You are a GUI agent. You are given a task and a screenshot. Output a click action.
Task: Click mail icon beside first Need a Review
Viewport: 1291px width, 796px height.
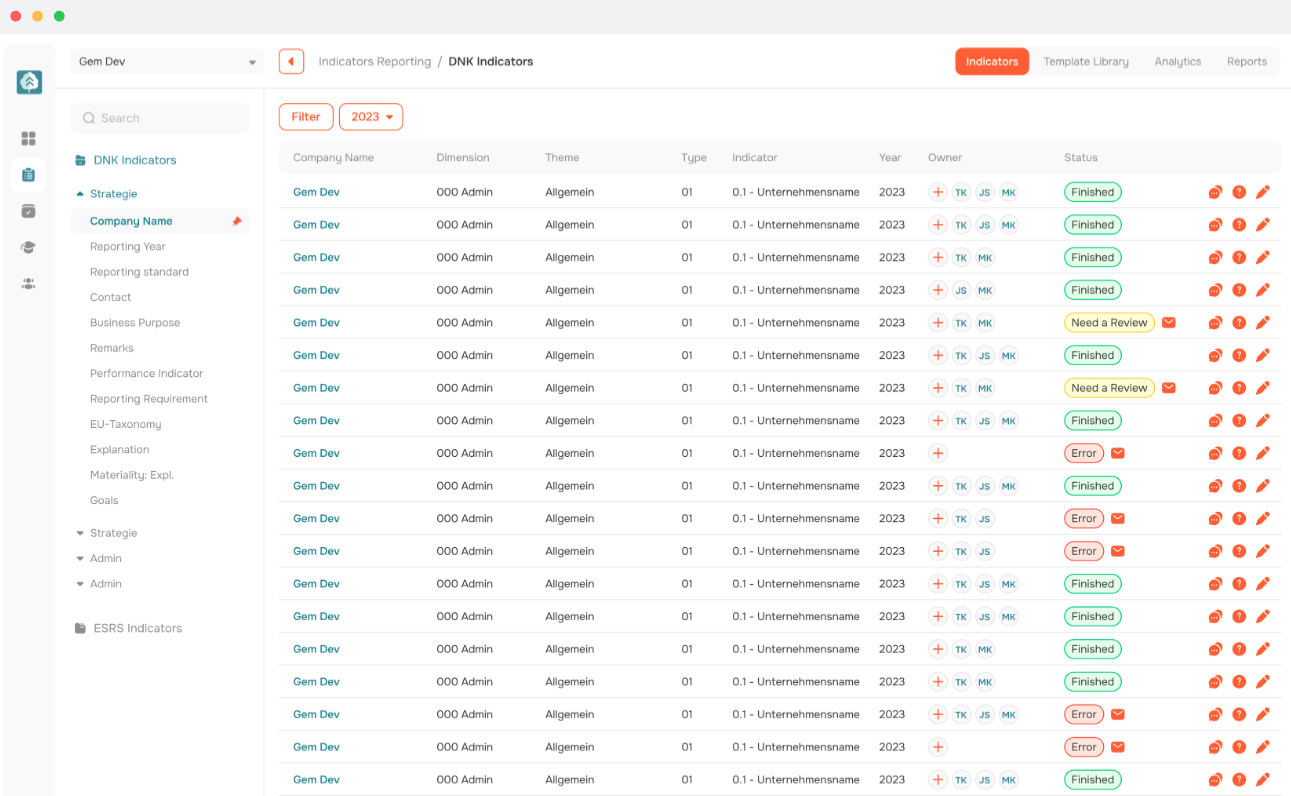pyautogui.click(x=1168, y=323)
